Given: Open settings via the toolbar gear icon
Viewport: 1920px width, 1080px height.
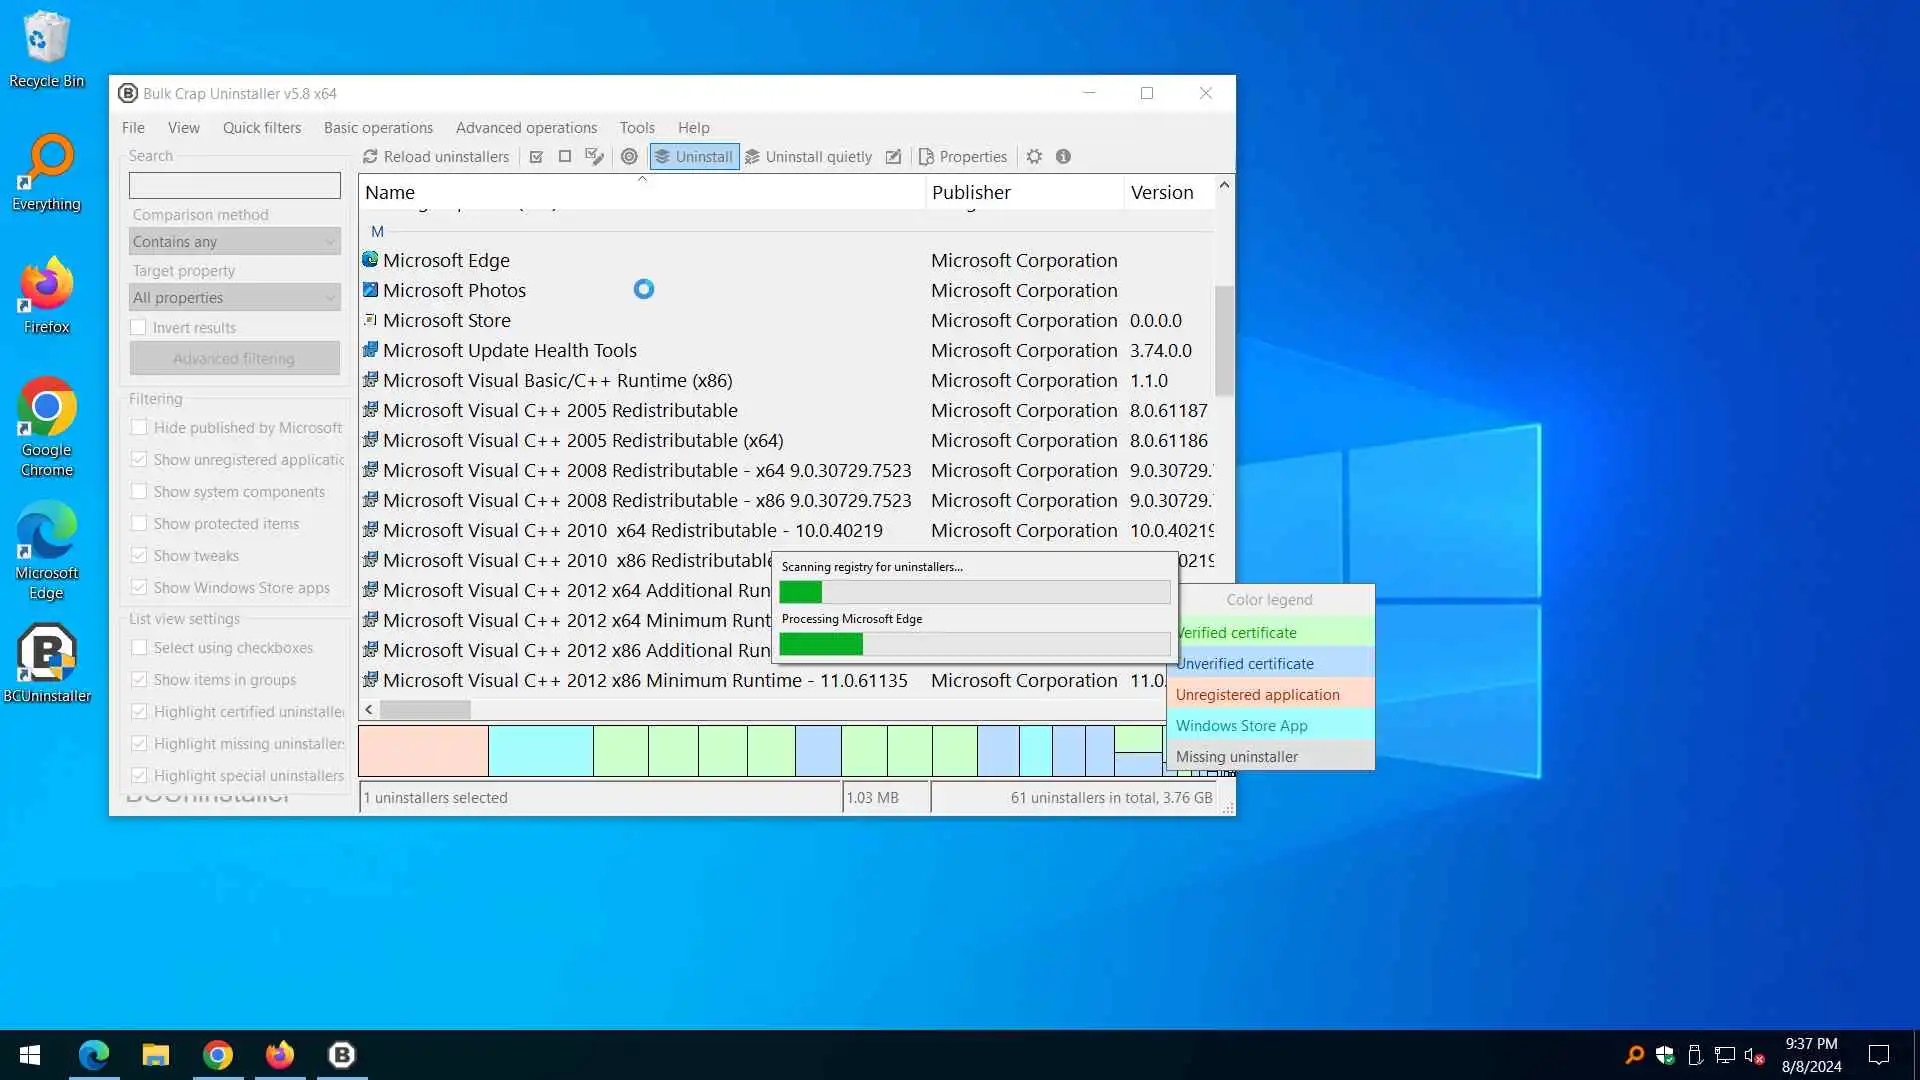Looking at the screenshot, I should pyautogui.click(x=1034, y=157).
